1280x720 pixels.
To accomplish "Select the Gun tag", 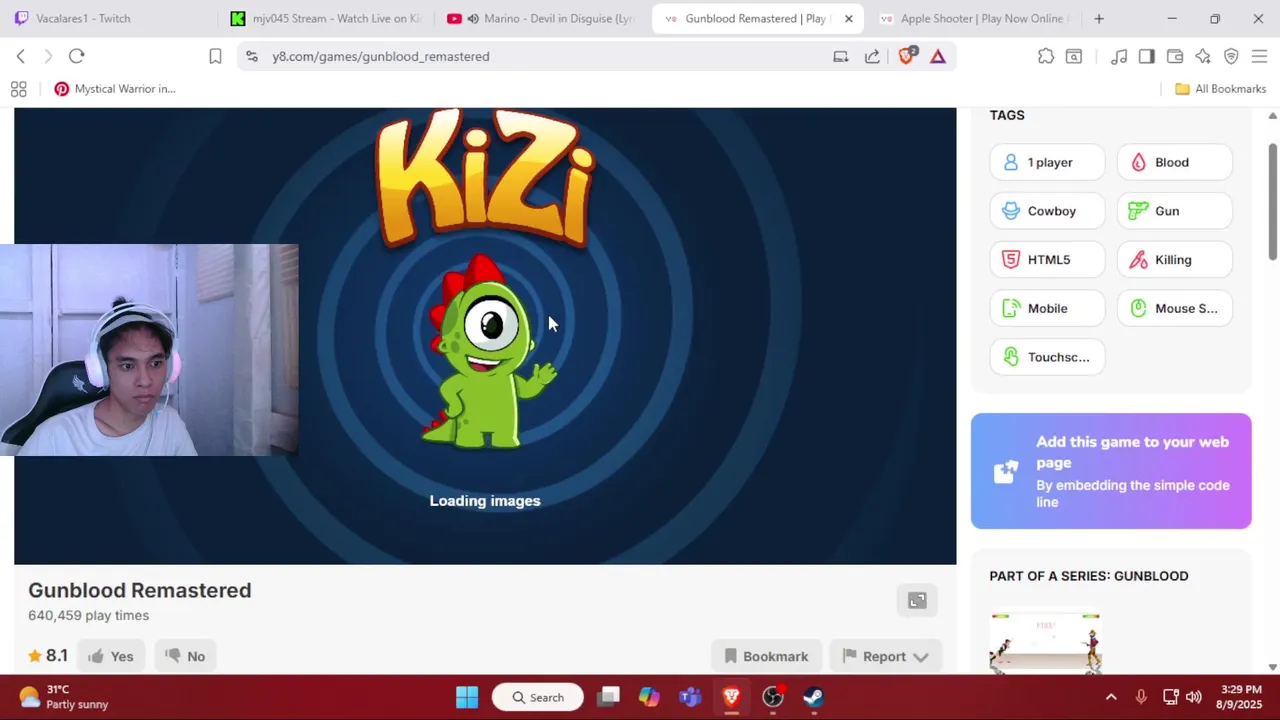I will 1174,211.
